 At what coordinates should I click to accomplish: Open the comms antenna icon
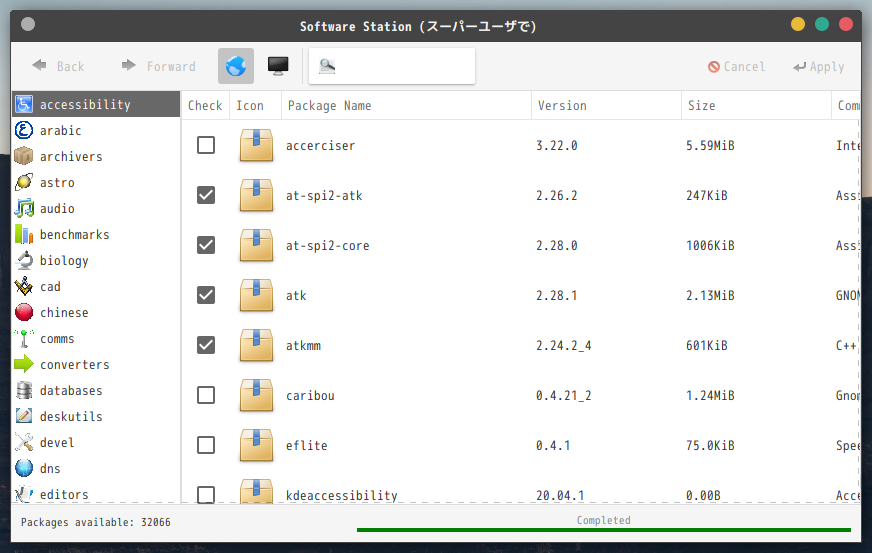point(24,338)
